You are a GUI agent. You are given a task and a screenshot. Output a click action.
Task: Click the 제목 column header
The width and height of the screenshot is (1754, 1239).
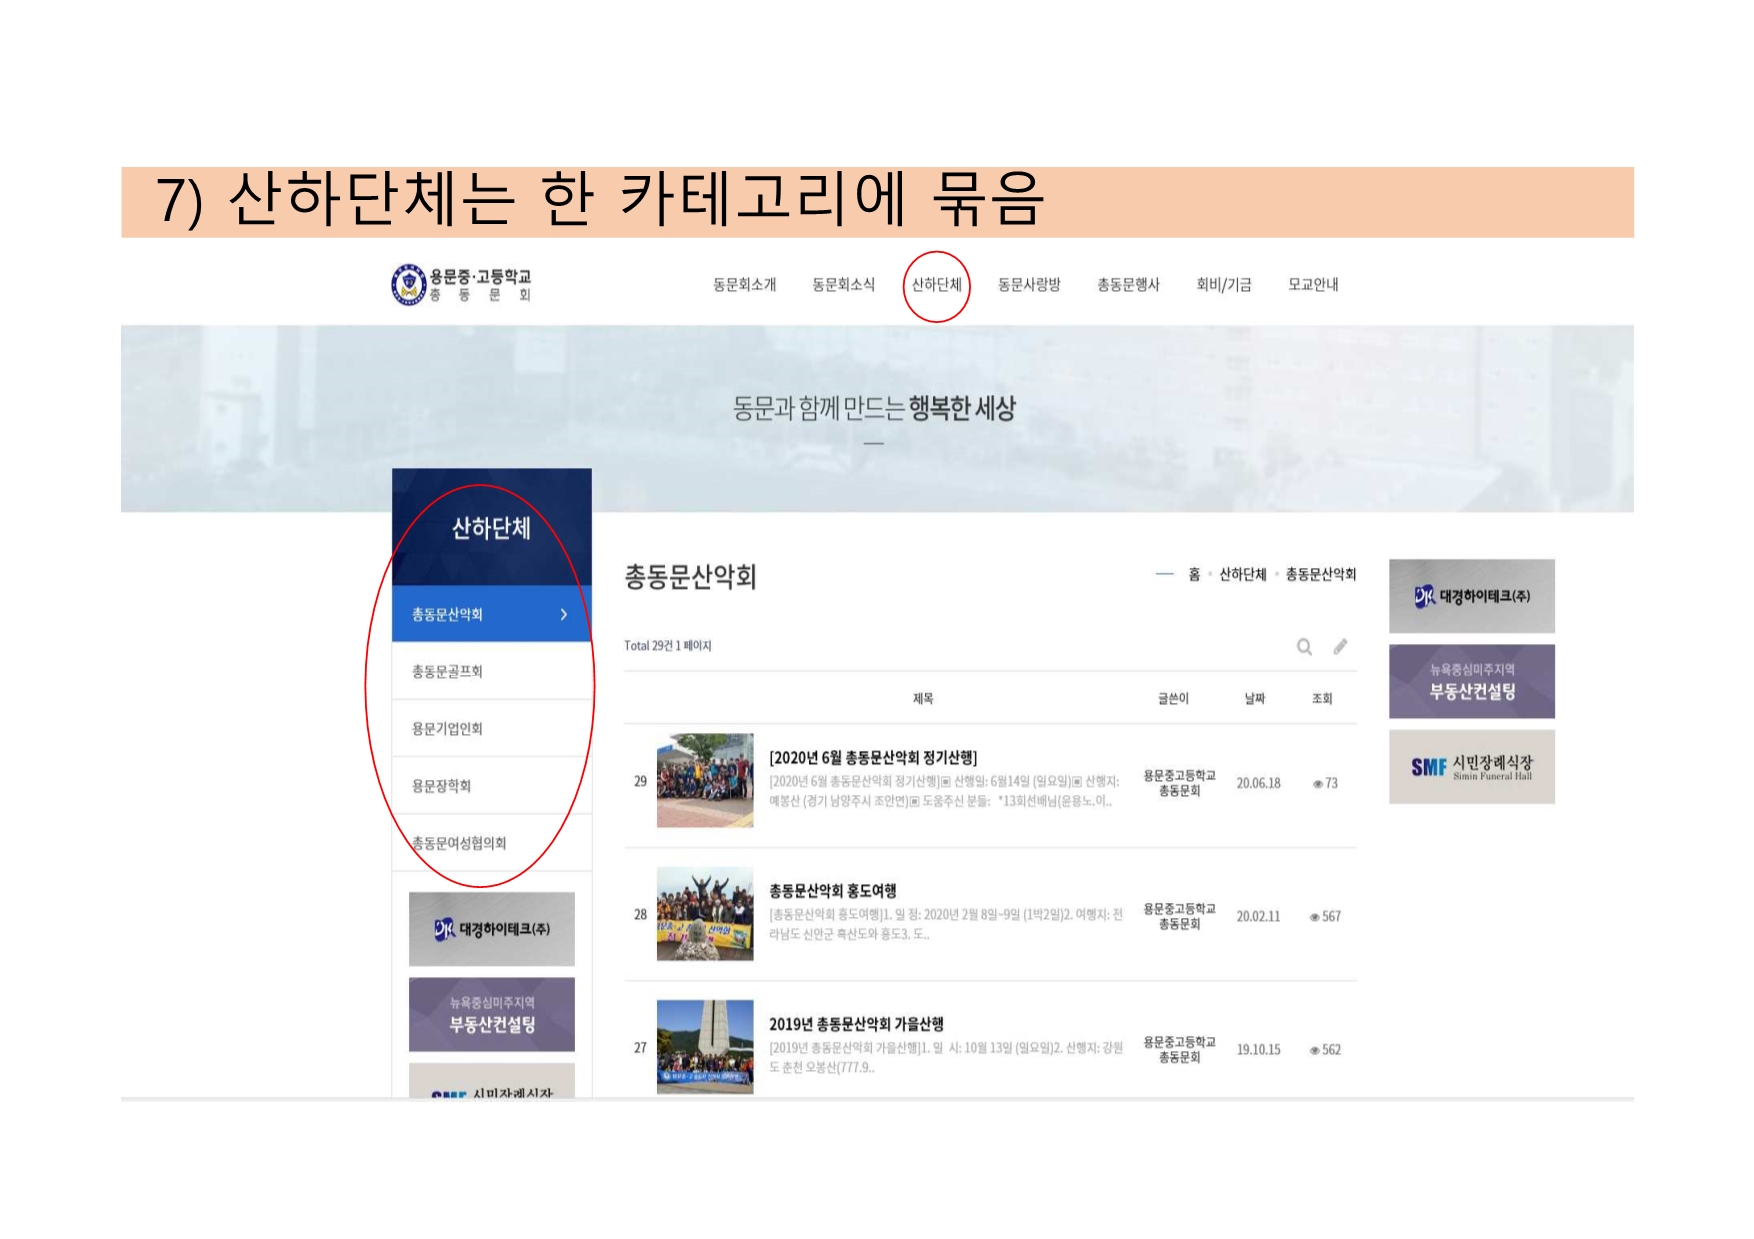[923, 699]
